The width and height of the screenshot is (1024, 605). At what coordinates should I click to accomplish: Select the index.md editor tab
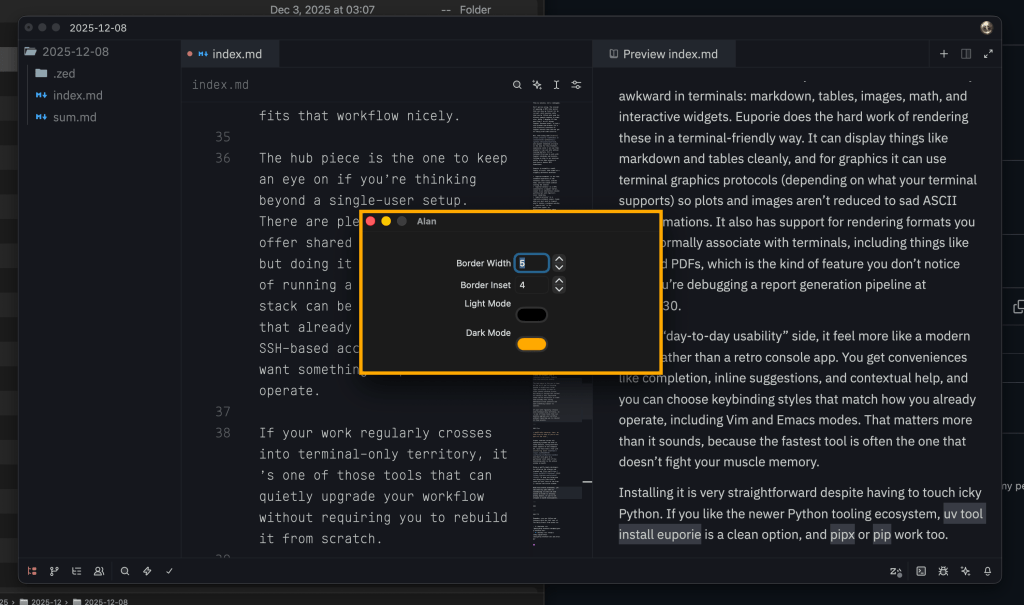[235, 54]
